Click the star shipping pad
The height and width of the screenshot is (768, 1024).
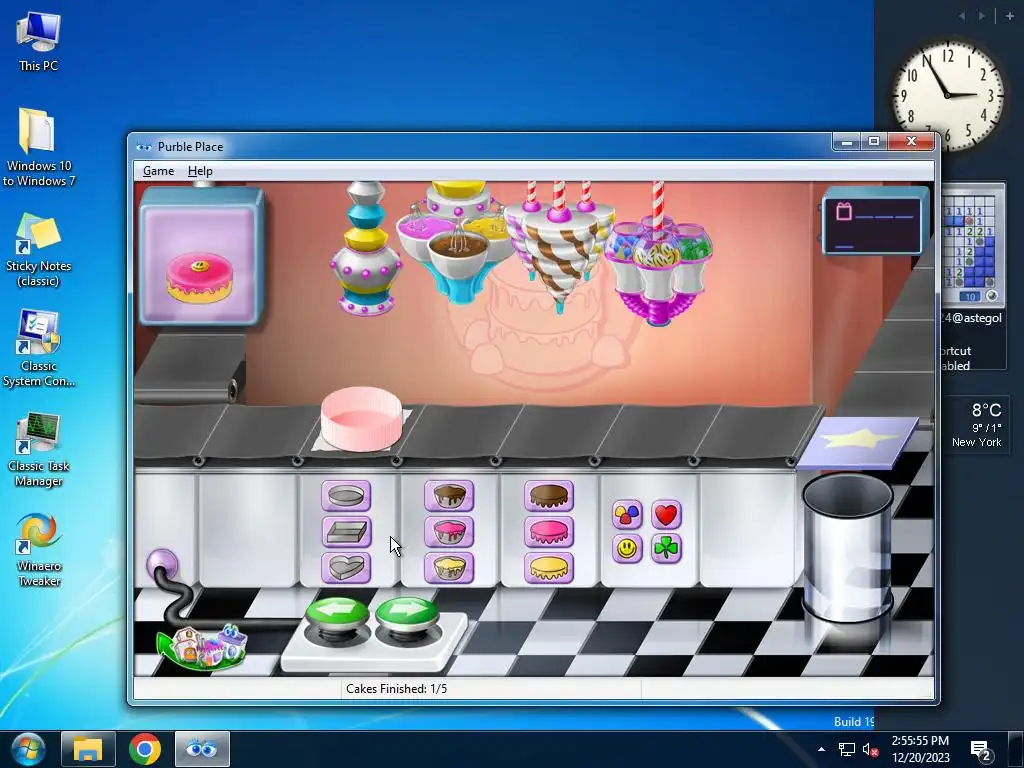[857, 442]
